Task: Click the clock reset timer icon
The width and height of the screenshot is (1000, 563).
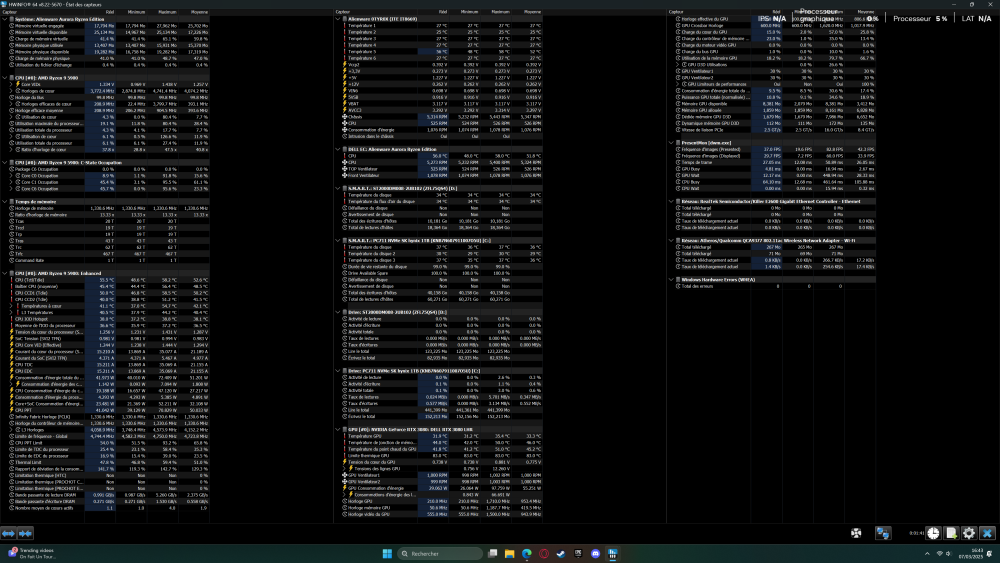Action: click(x=933, y=533)
